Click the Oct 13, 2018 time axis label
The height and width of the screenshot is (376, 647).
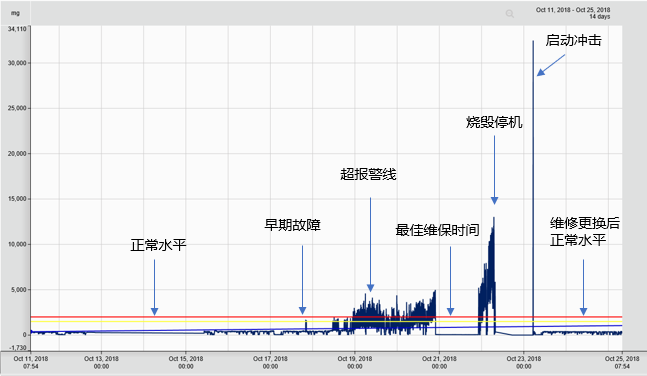(101, 362)
